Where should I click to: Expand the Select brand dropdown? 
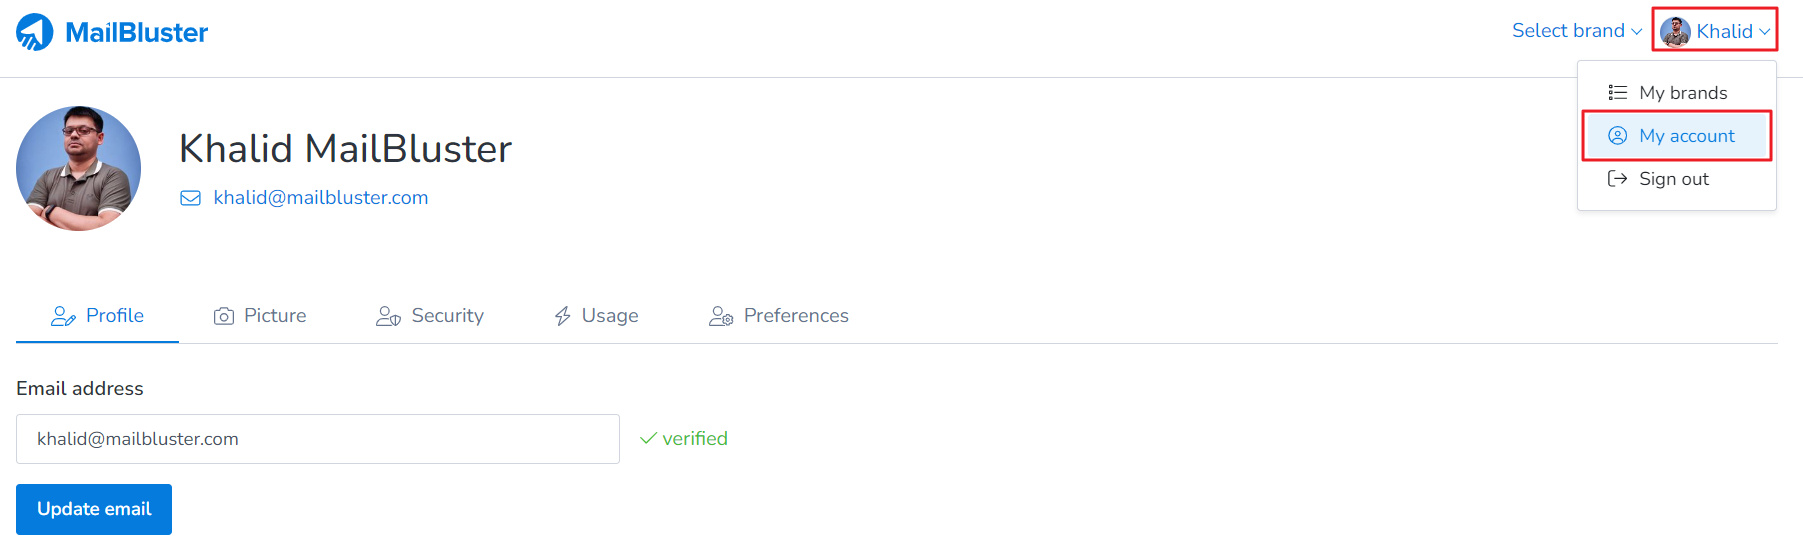click(1576, 31)
